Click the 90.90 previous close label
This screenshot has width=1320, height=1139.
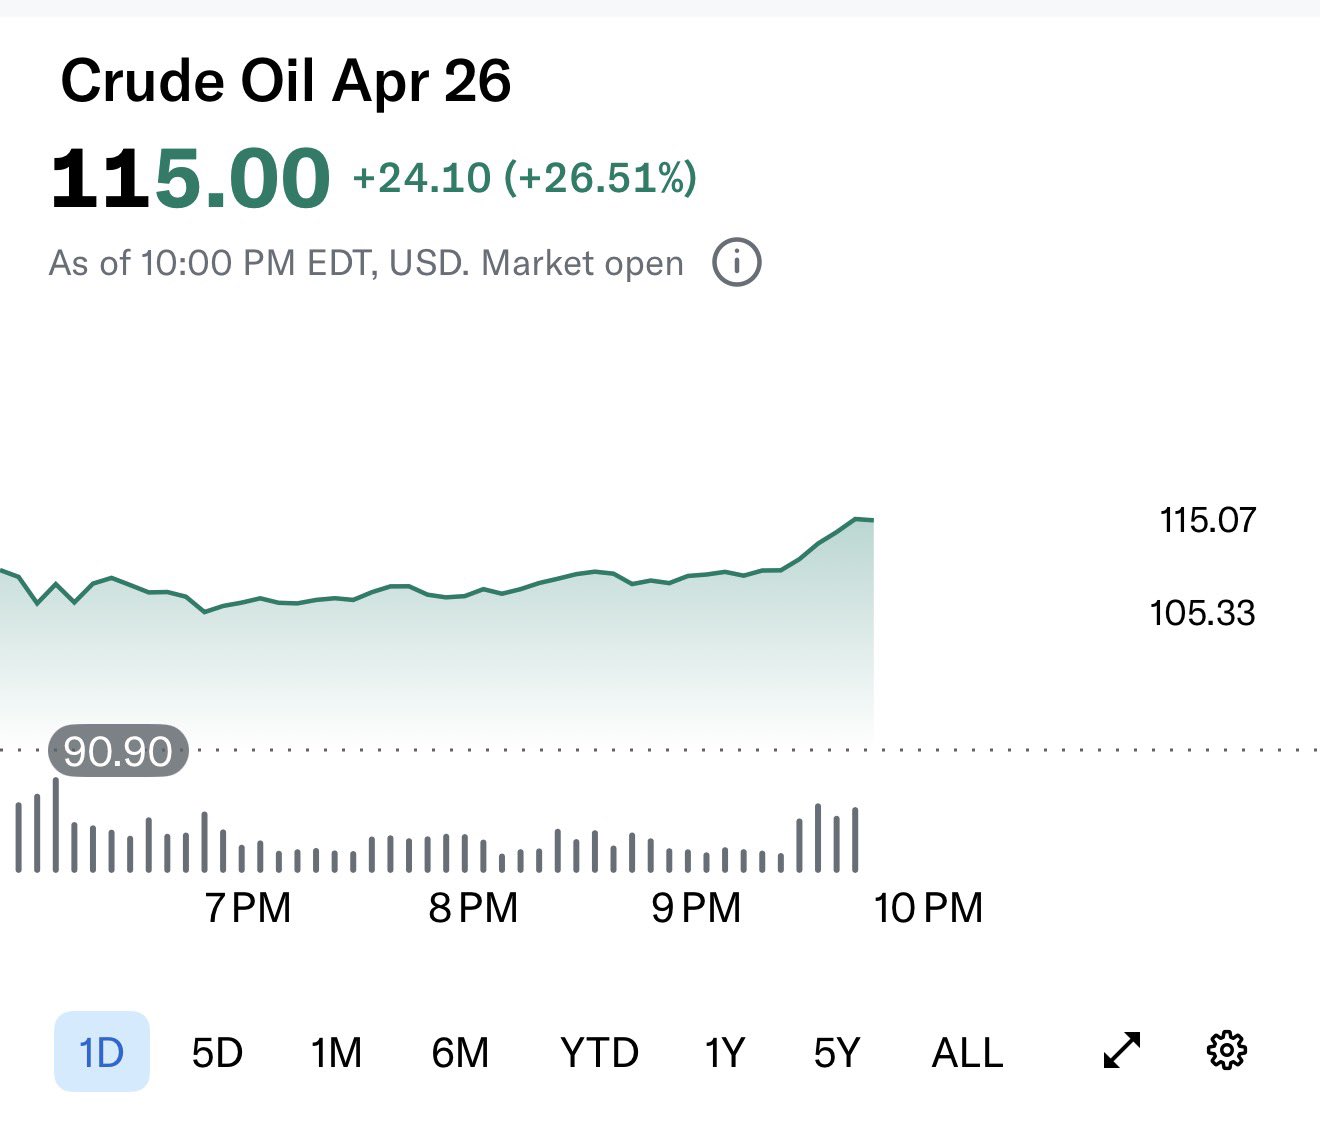tap(118, 751)
